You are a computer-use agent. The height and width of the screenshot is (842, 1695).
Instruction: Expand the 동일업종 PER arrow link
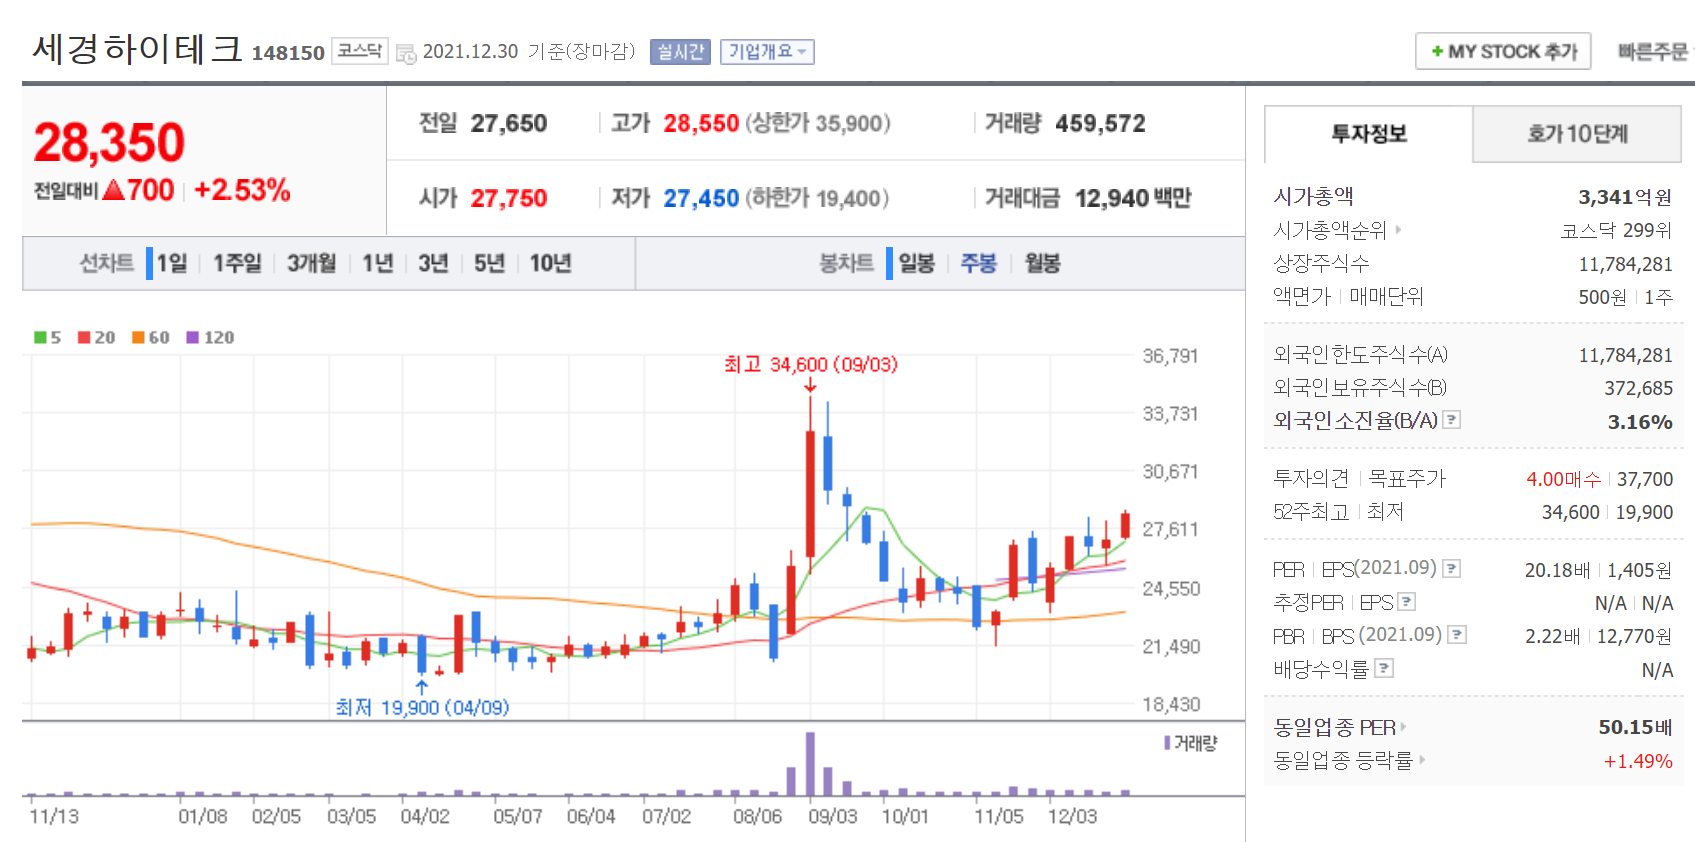(1403, 727)
